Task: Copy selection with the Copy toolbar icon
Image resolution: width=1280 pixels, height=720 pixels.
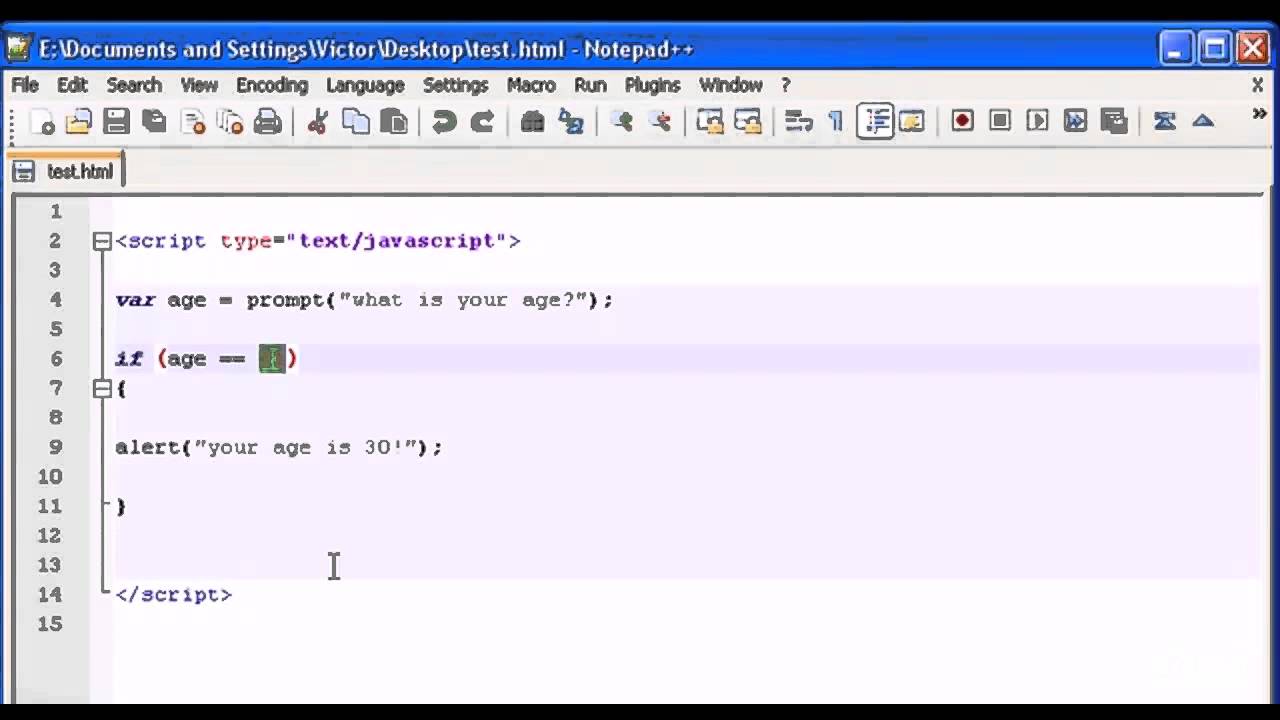Action: 356,122
